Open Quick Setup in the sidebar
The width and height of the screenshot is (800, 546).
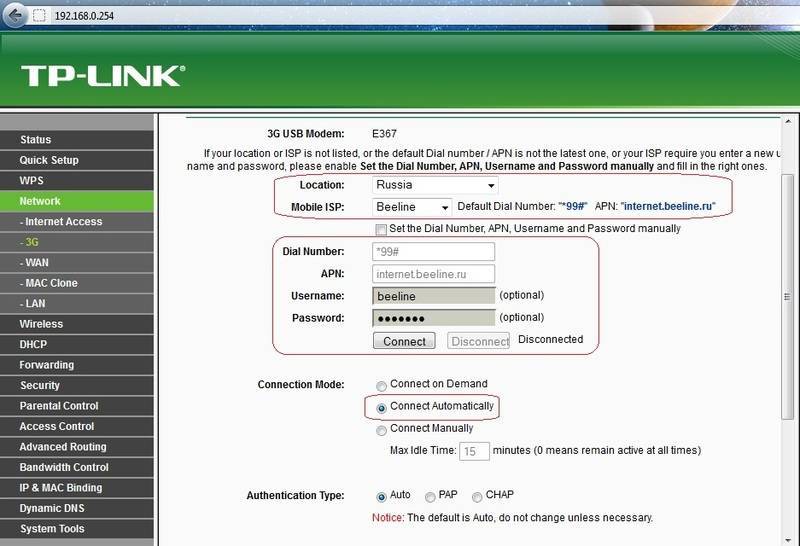(77, 160)
